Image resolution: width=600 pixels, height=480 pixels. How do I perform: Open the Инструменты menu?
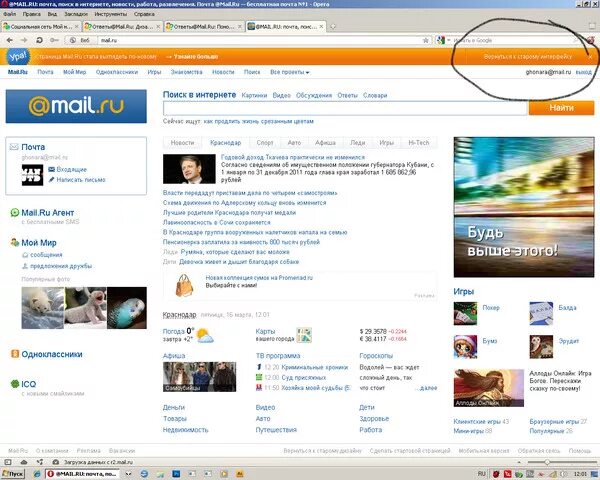111,14
